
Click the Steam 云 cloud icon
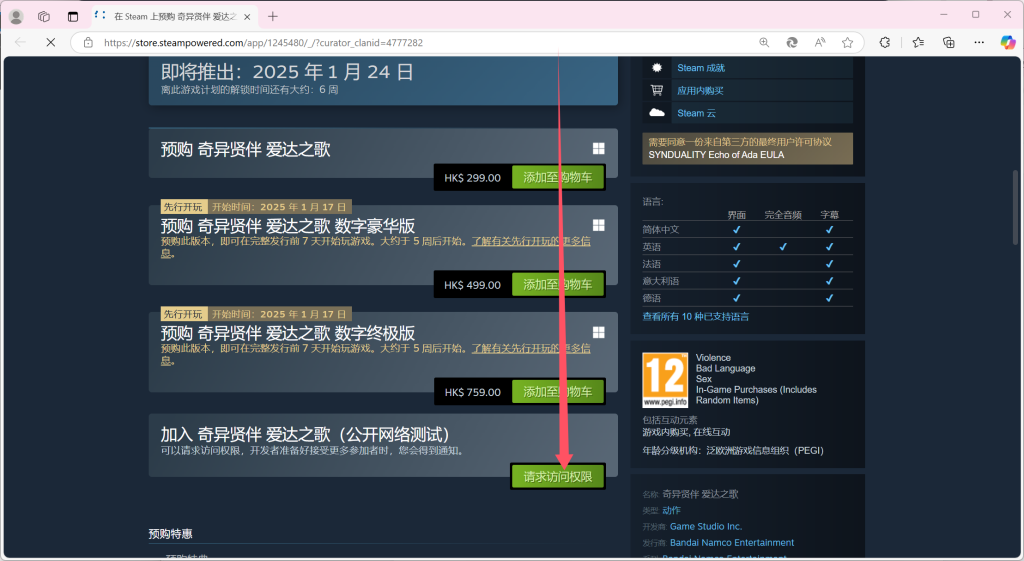pos(657,112)
